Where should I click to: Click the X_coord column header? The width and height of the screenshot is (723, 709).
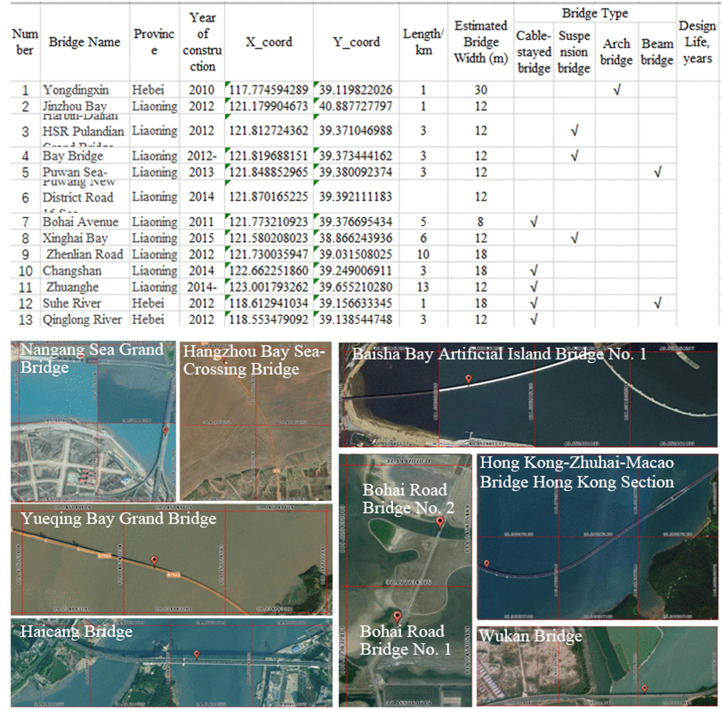269,42
